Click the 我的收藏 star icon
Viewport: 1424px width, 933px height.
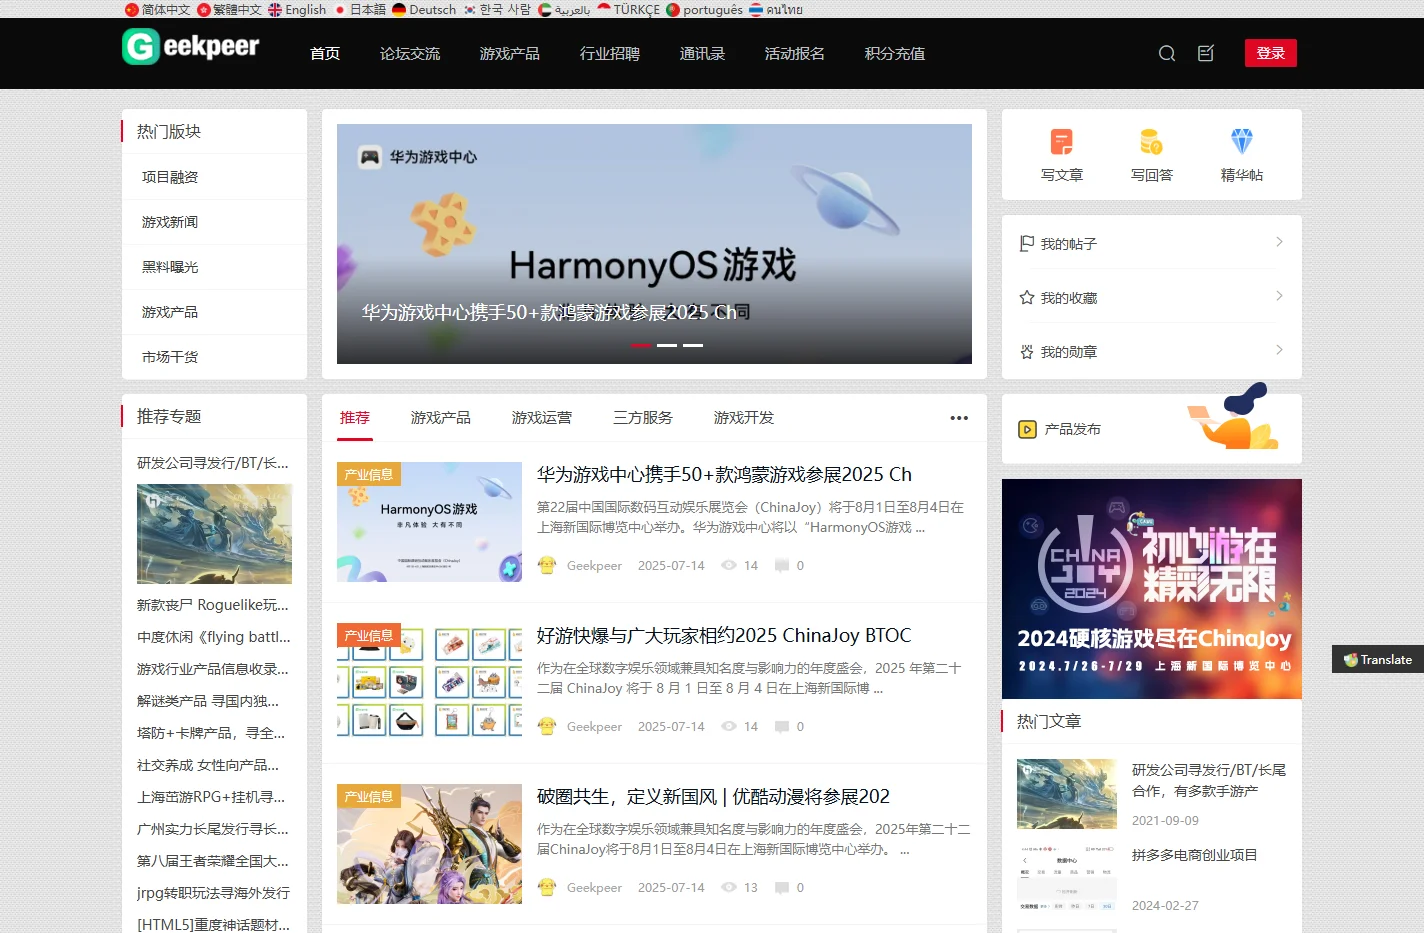(1026, 298)
